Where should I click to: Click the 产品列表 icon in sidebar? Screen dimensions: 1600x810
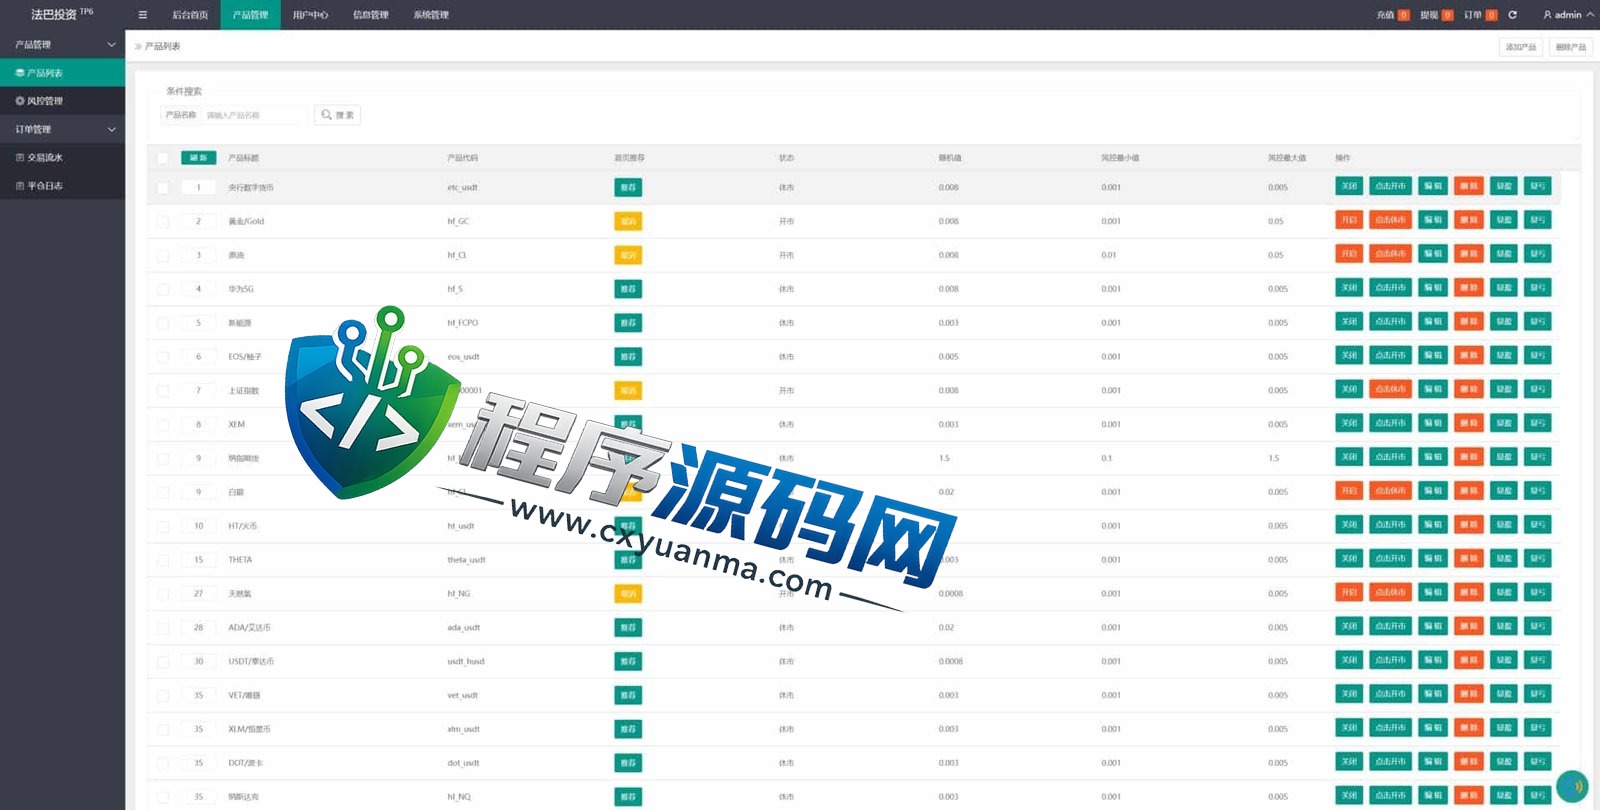20,73
